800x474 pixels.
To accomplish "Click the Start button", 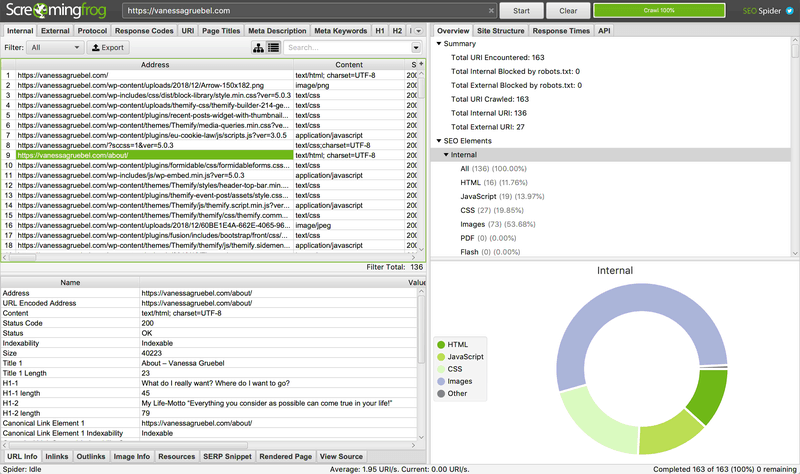I will point(521,11).
